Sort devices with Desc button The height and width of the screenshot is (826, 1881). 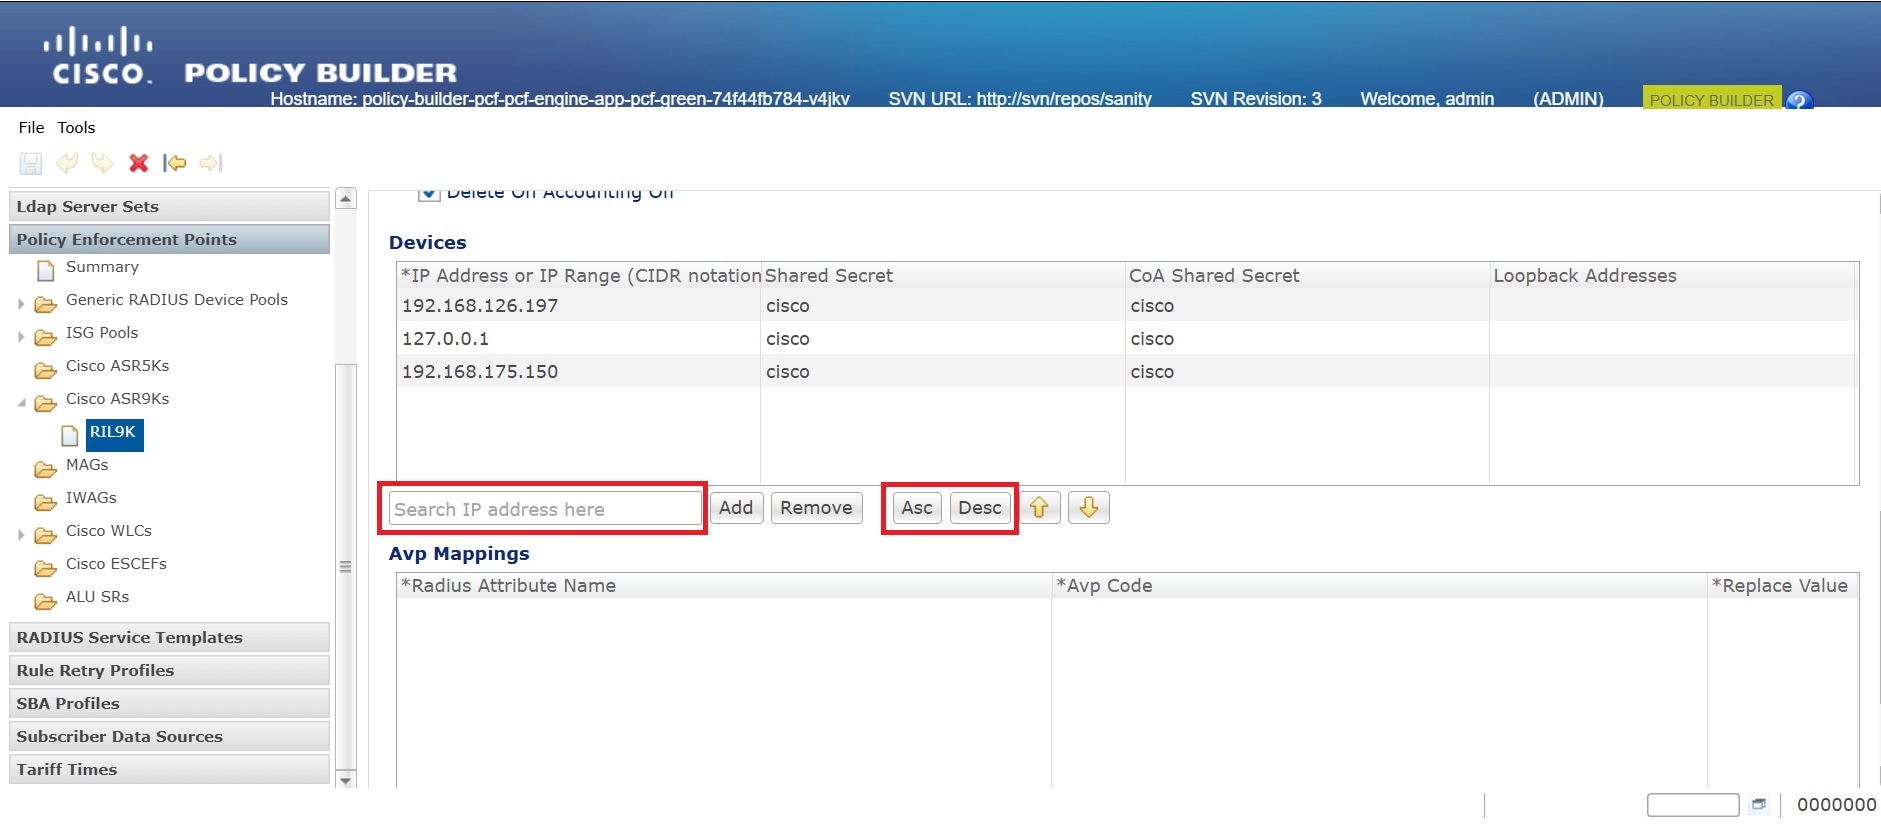979,508
